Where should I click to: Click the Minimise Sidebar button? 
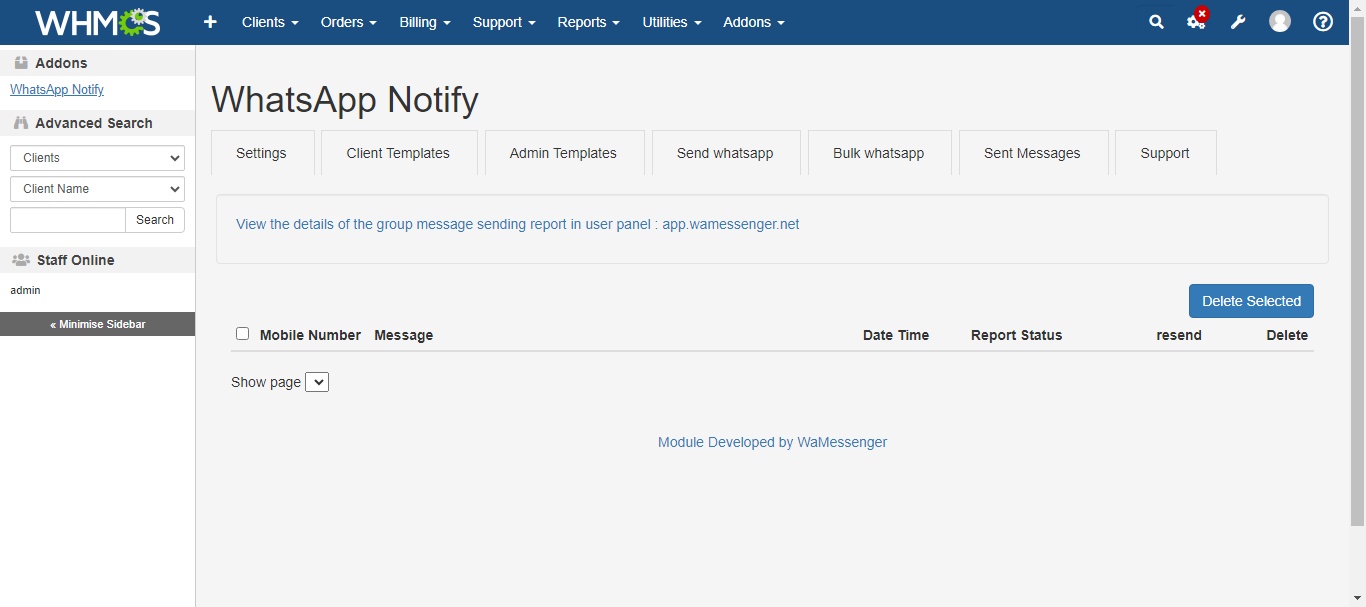(97, 324)
